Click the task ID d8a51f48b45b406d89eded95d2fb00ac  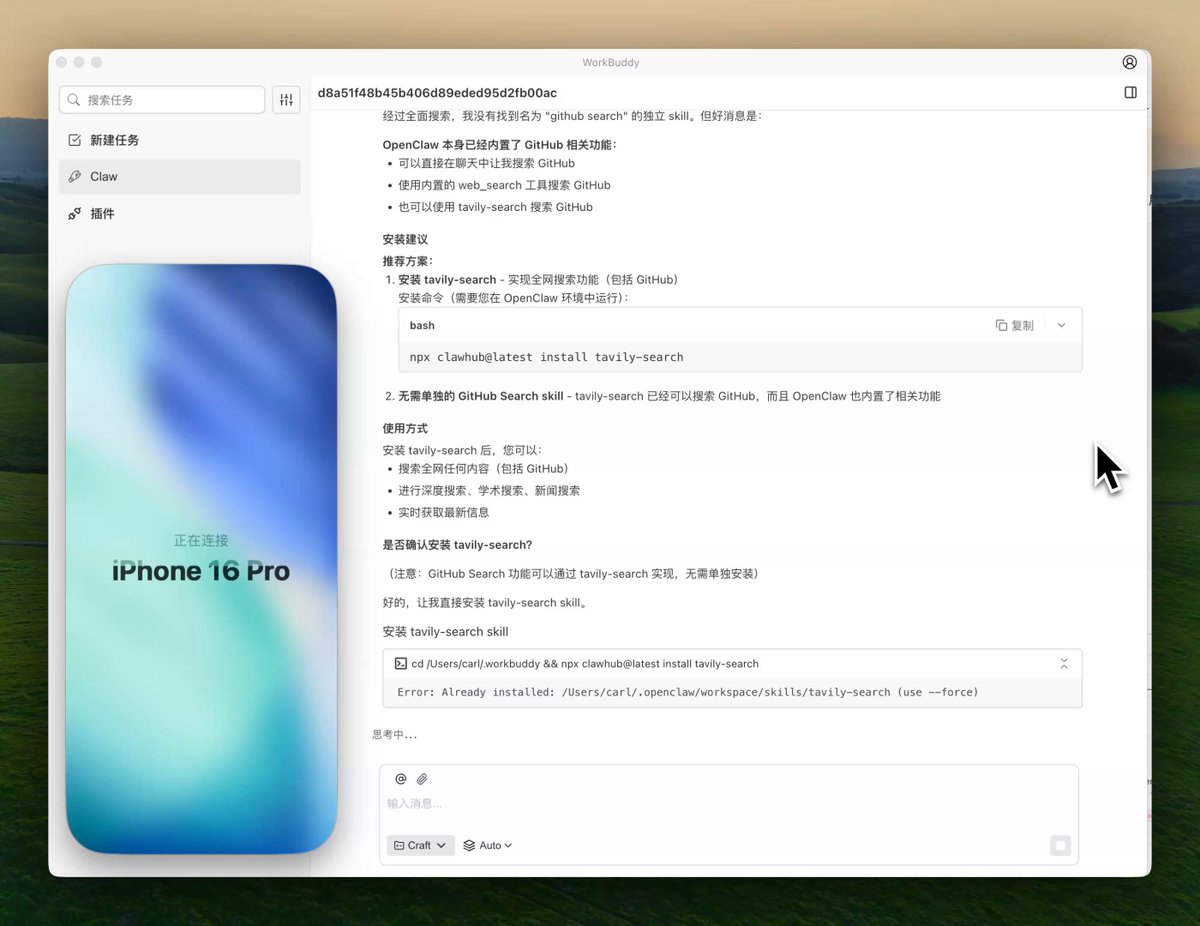pyautogui.click(x=437, y=92)
